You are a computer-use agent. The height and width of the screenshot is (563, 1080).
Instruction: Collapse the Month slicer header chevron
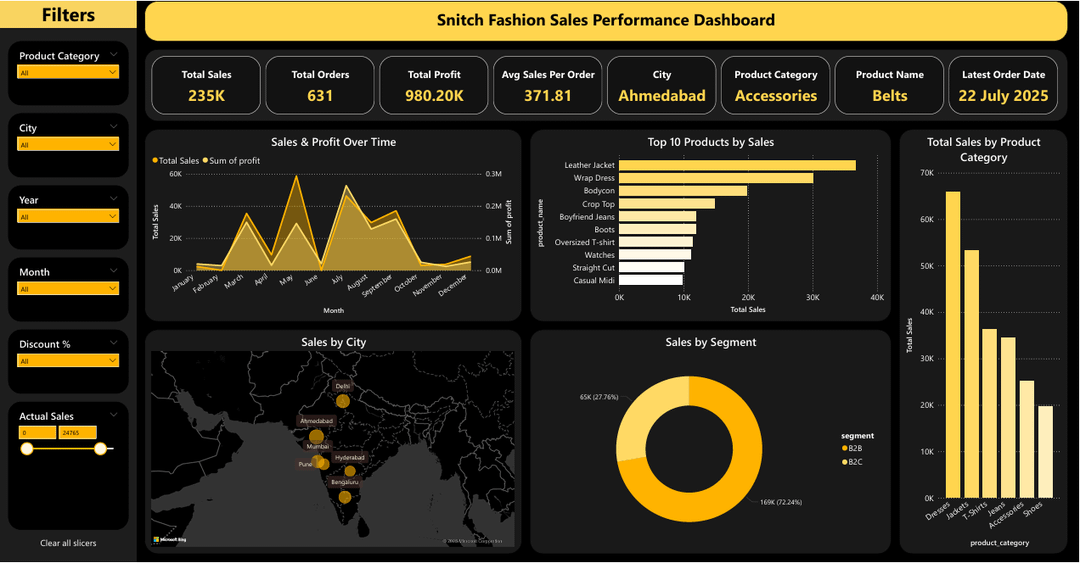114,270
